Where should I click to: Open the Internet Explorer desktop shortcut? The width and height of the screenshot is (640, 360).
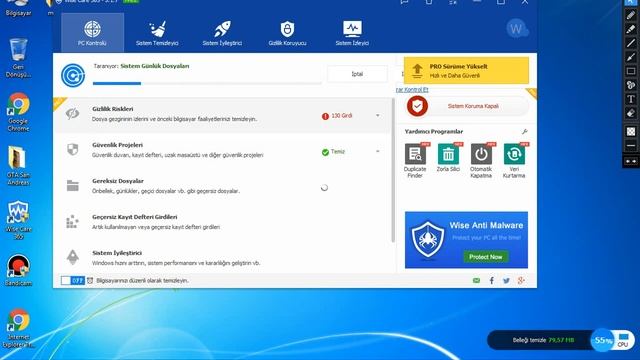pos(18,328)
